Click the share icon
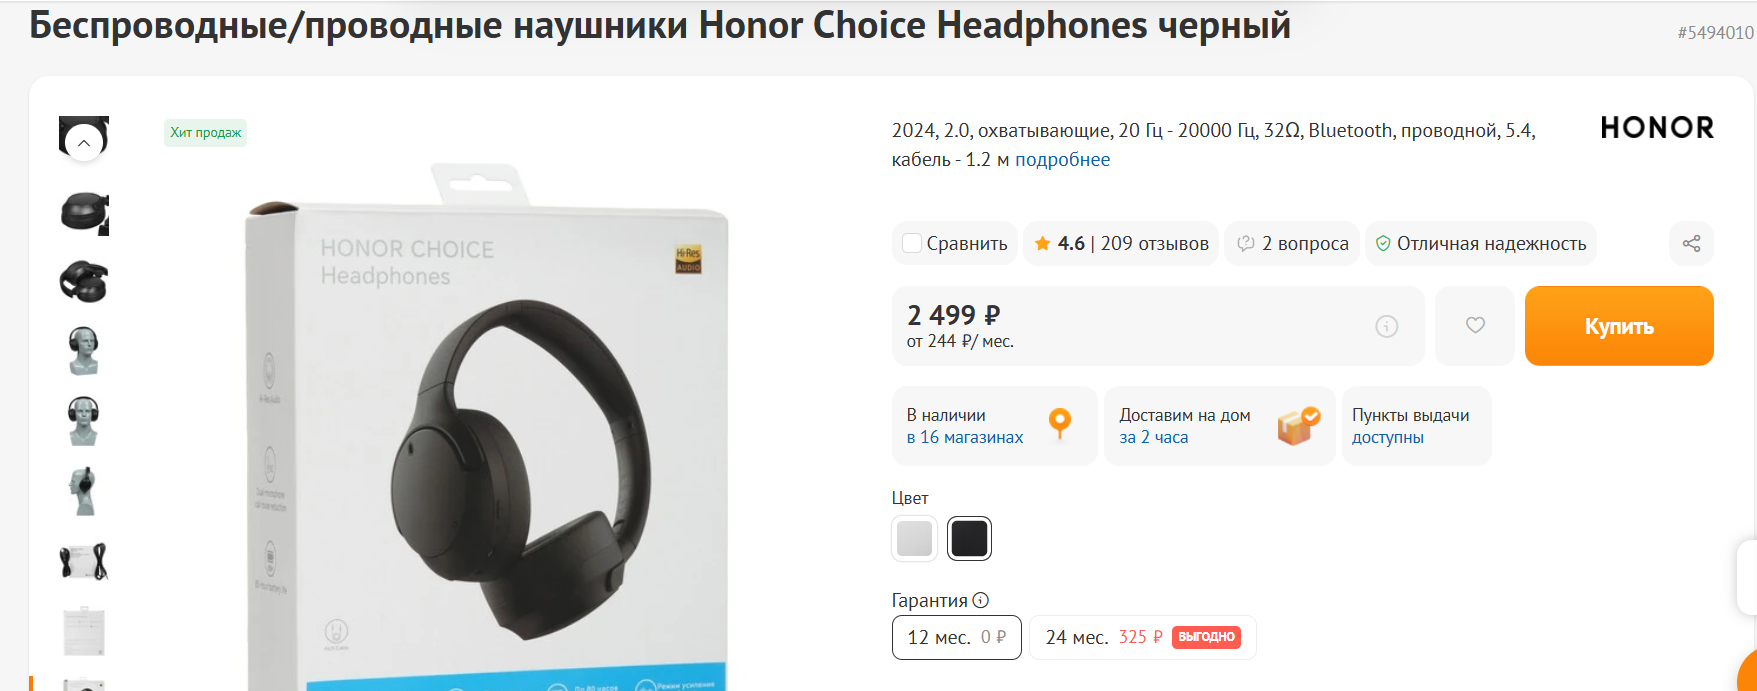1757x691 pixels. click(1691, 243)
